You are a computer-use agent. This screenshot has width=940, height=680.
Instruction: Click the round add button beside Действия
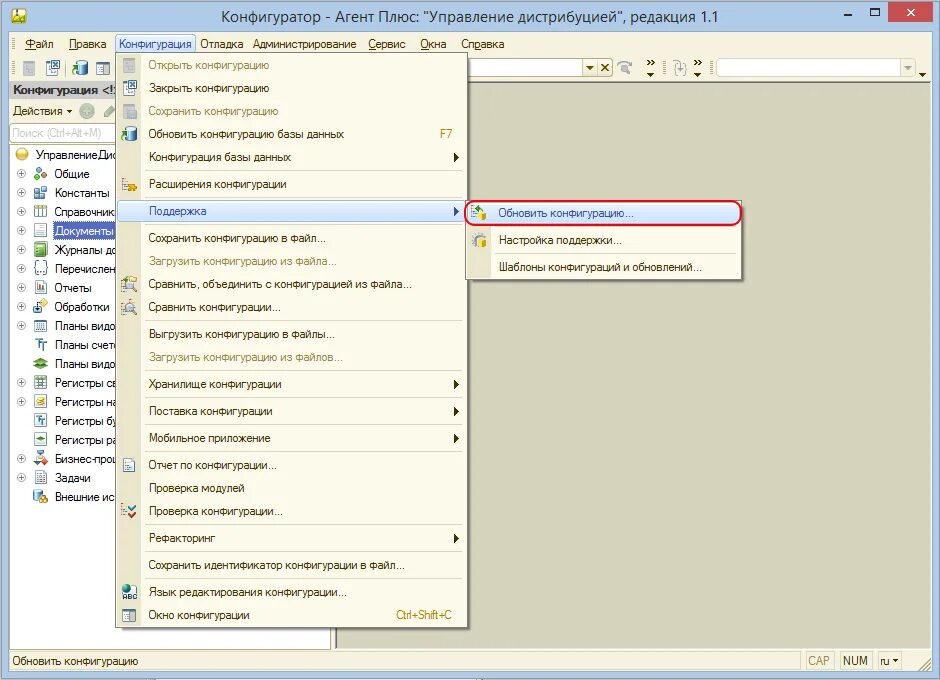tap(87, 111)
